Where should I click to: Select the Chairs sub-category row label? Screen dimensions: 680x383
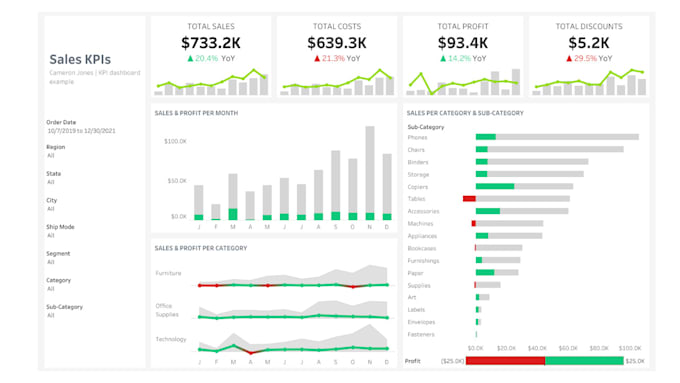coord(416,150)
